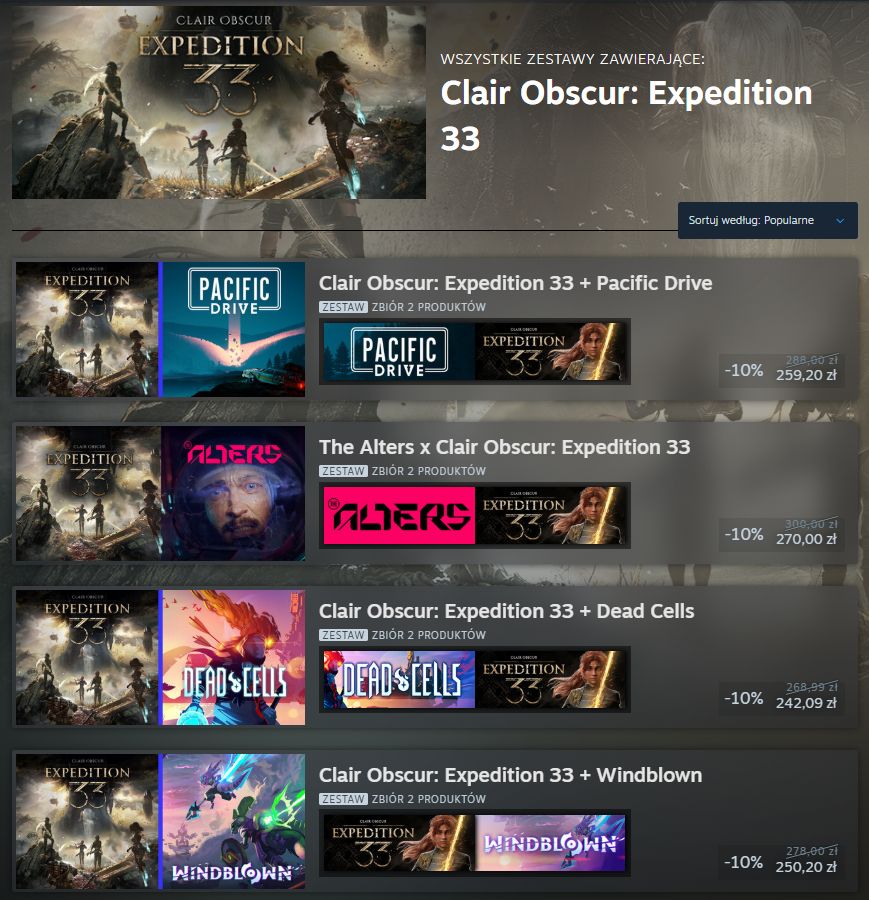Click the 250,20 zł discounted price box
The height and width of the screenshot is (900, 869).
pos(781,862)
